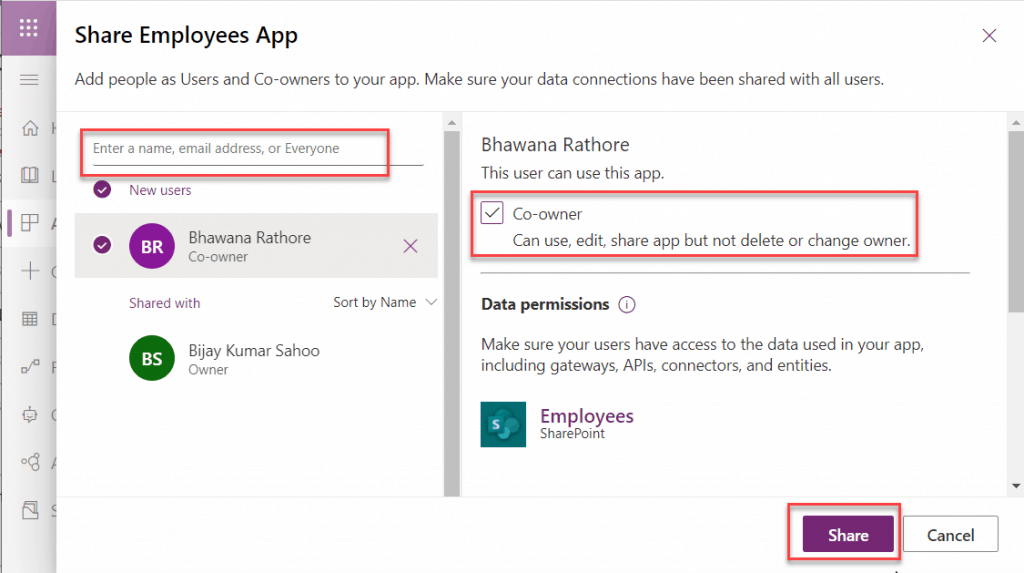Click the New users label

click(160, 190)
